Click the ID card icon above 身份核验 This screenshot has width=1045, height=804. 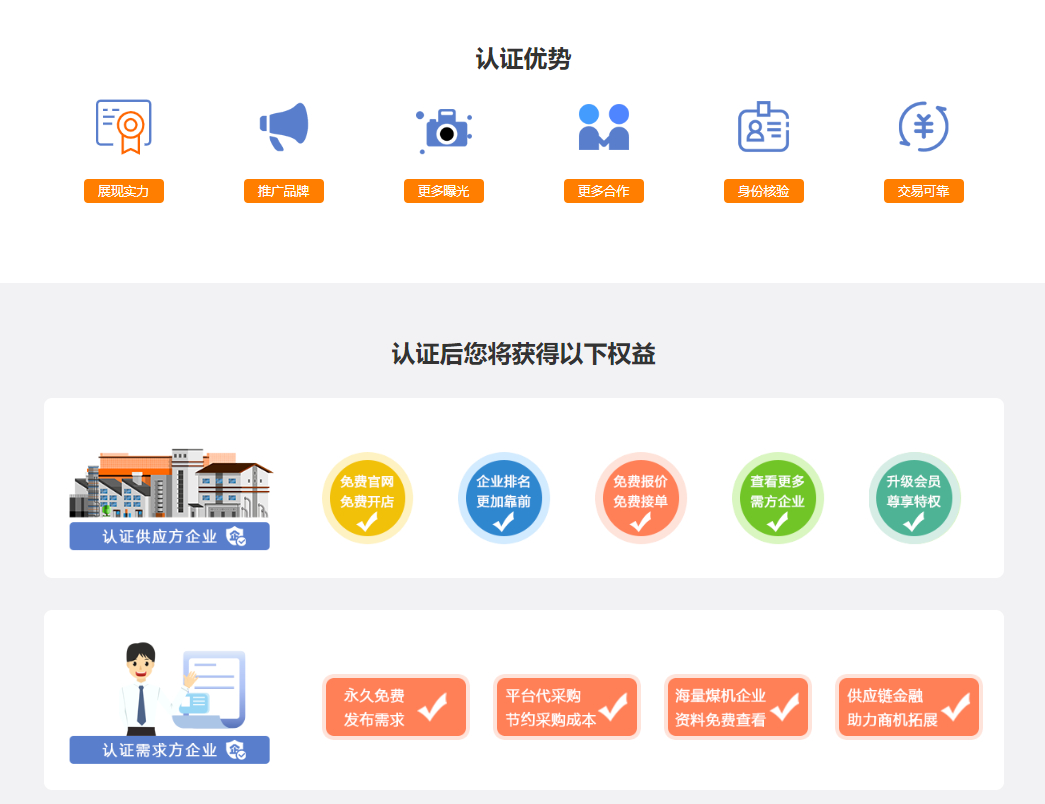pyautogui.click(x=763, y=127)
